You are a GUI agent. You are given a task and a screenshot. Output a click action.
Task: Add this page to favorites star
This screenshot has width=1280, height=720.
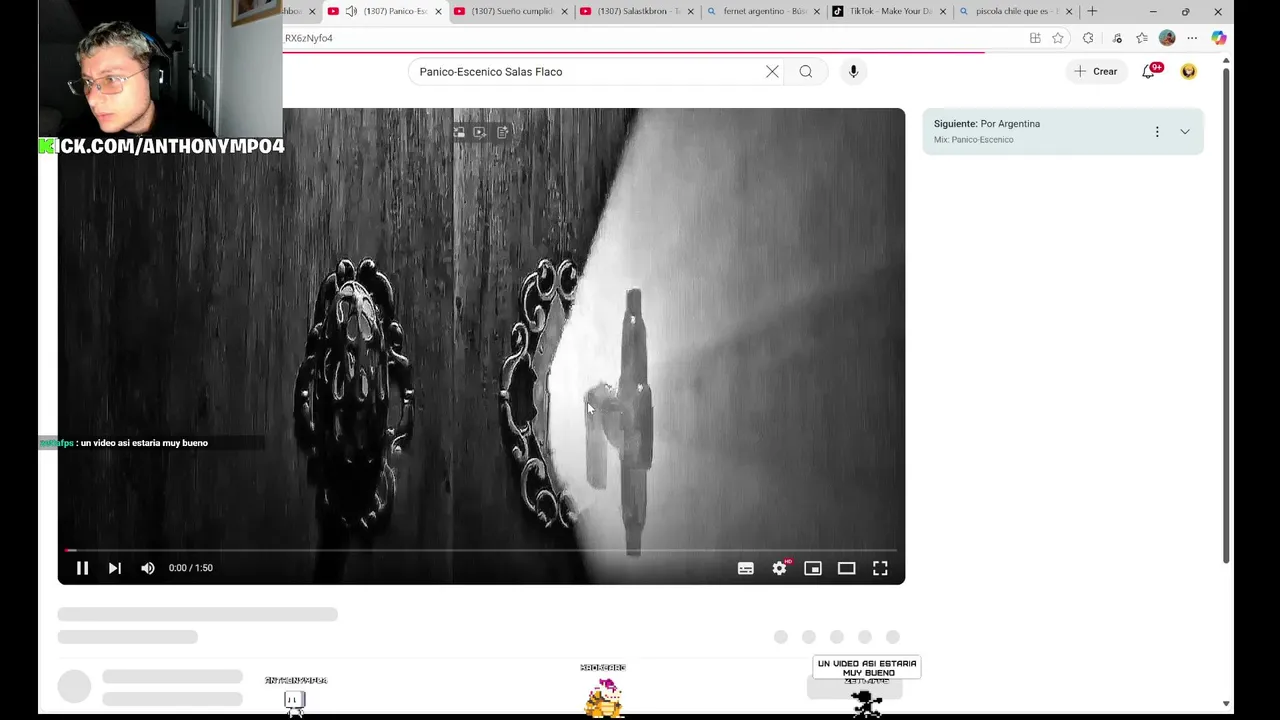1058,38
